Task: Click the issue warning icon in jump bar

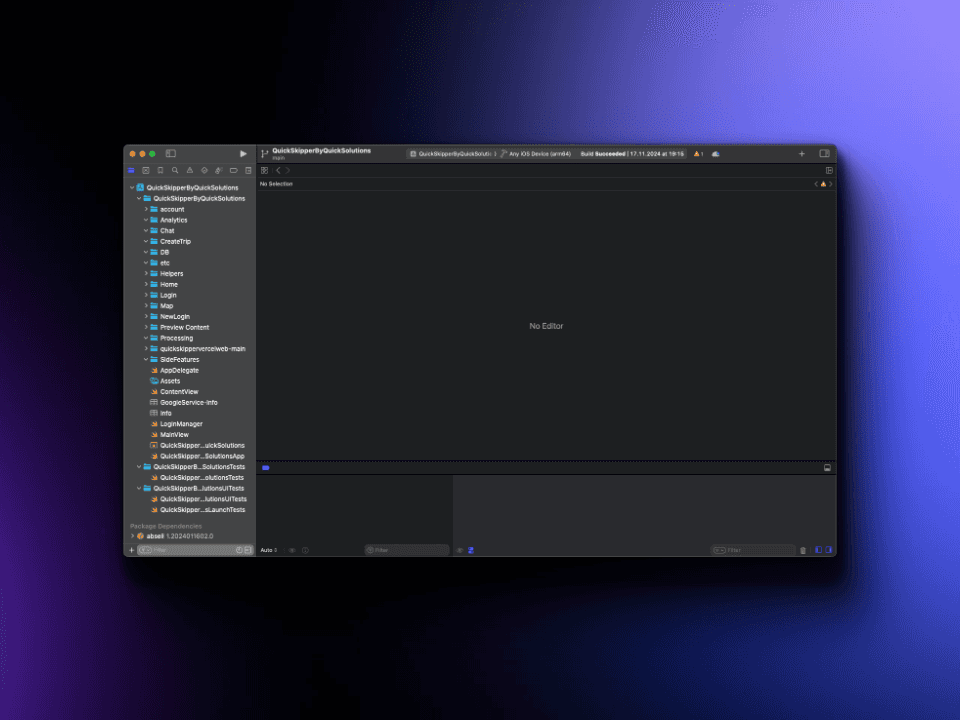Action: pos(823,184)
